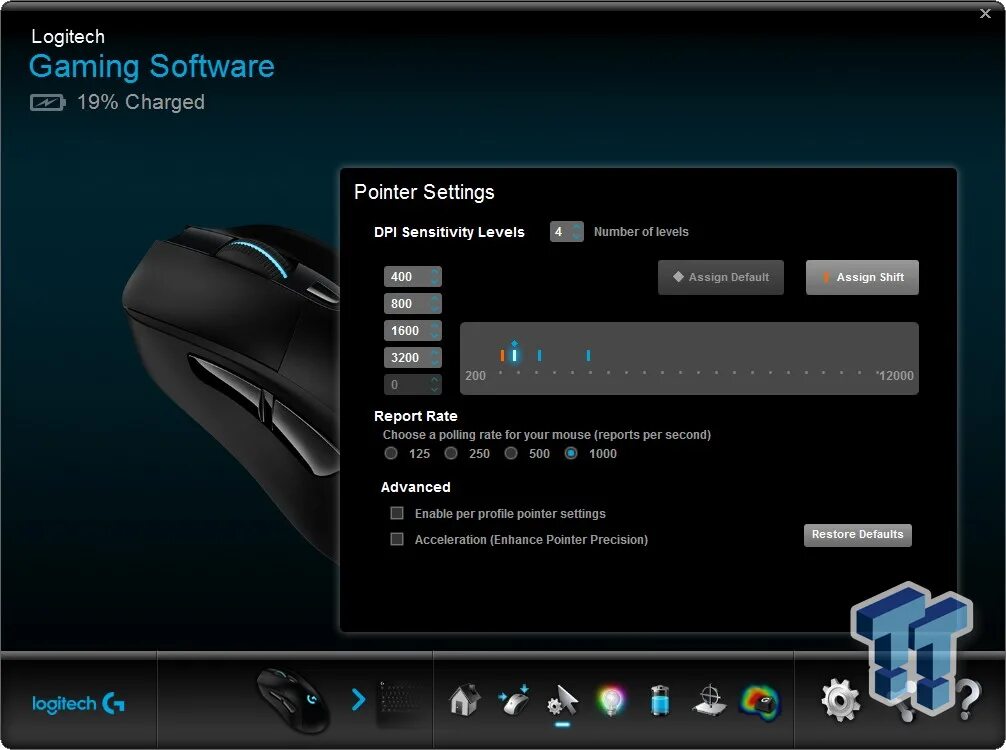Click the battery charge icon
This screenshot has width=1006, height=750.
47,102
